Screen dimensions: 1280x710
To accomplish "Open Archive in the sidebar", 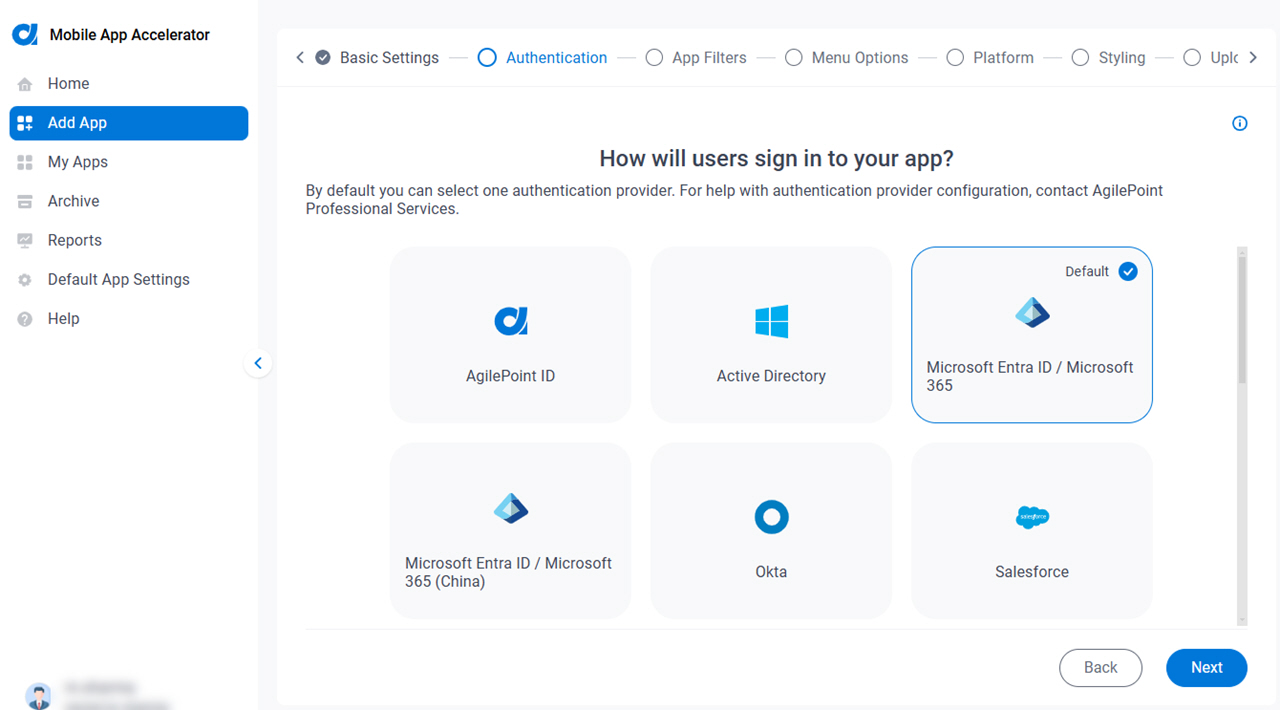I will point(129,201).
